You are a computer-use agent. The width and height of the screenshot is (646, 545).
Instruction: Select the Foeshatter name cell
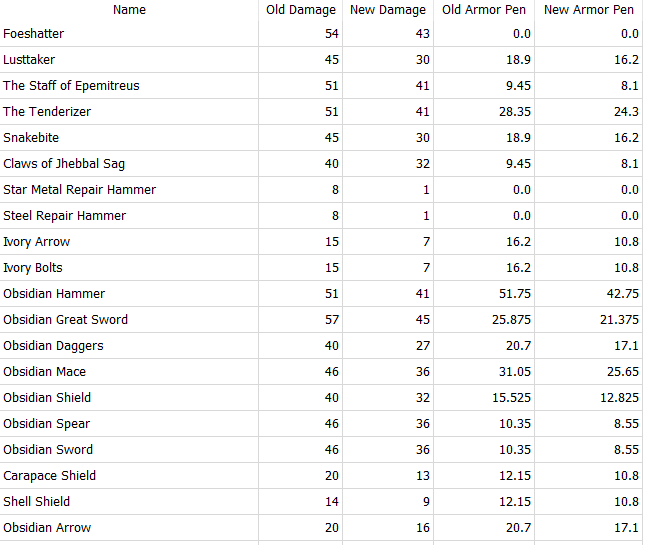(34, 34)
